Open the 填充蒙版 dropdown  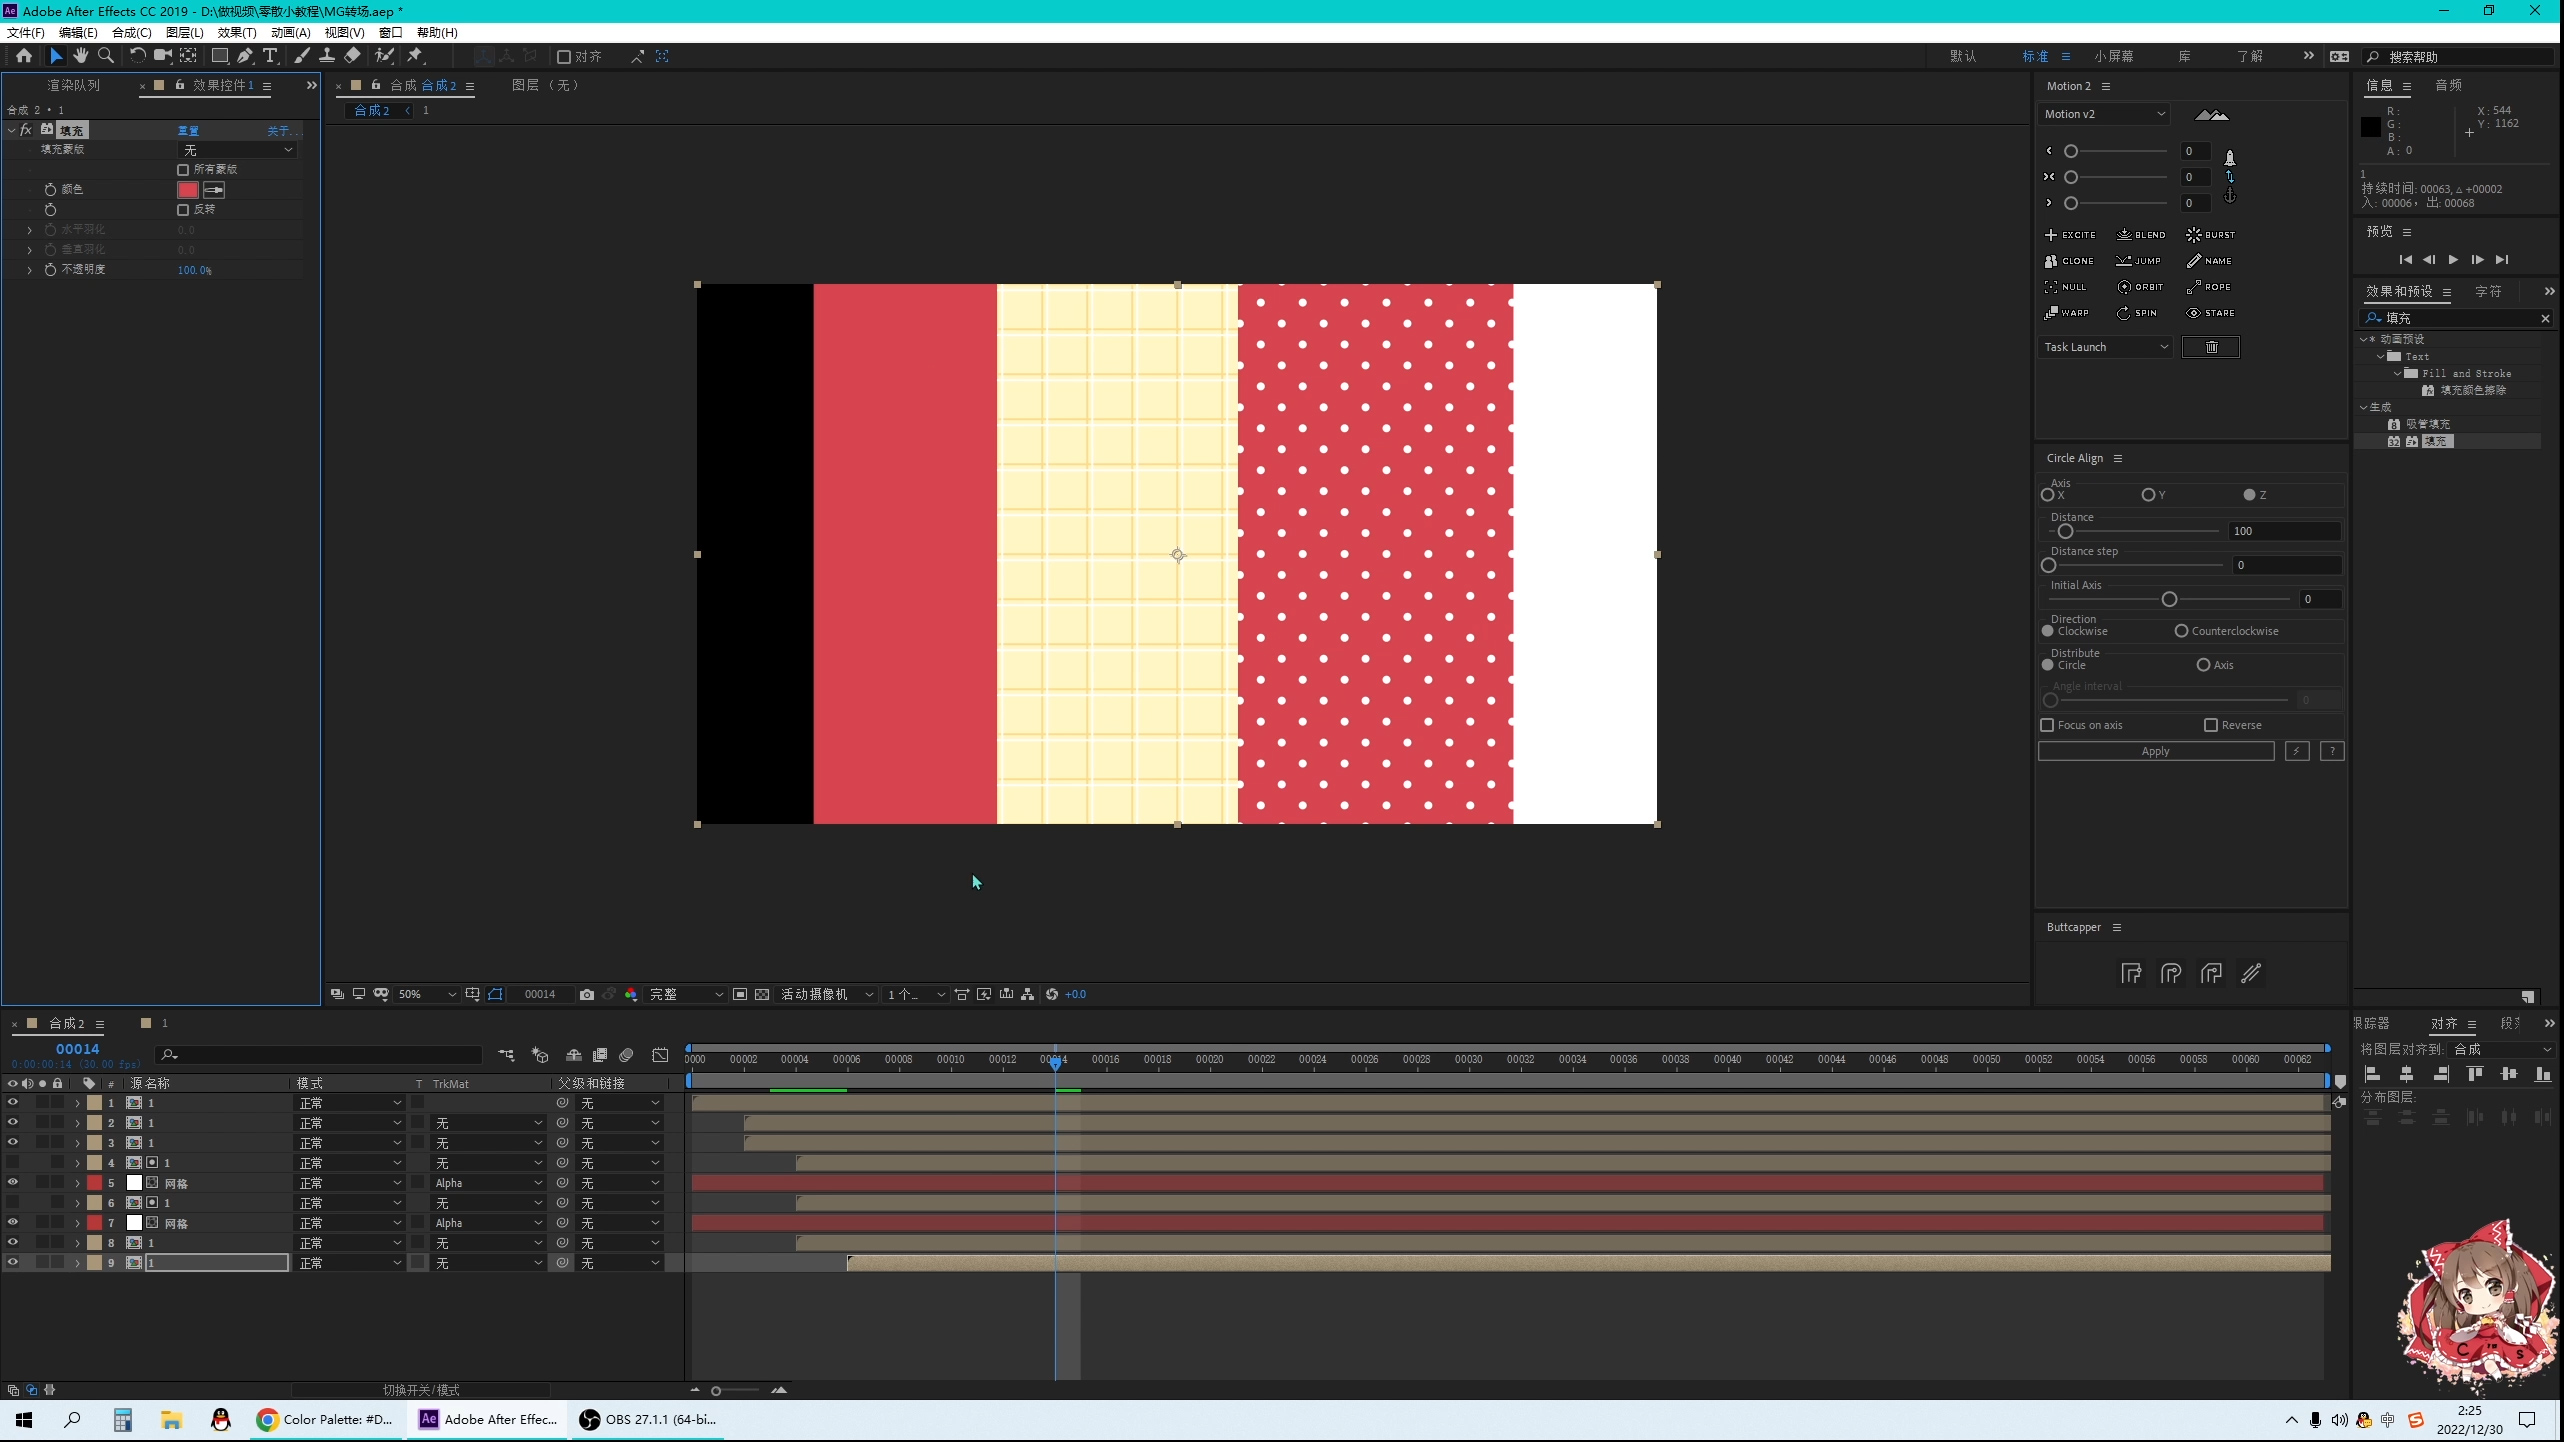click(x=237, y=150)
